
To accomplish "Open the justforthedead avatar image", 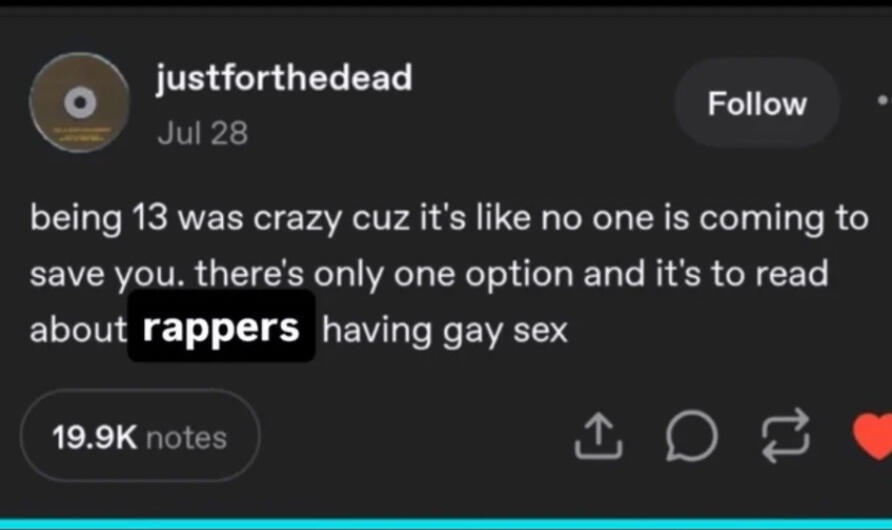I will (80, 102).
